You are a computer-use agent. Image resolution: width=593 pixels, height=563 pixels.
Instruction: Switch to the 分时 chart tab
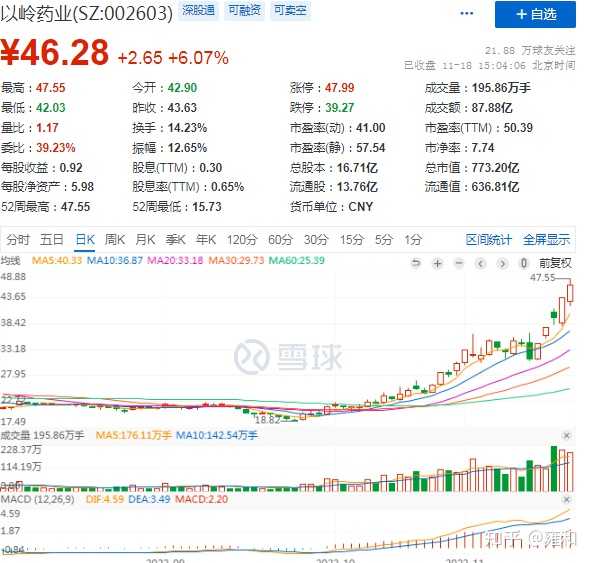[17, 240]
